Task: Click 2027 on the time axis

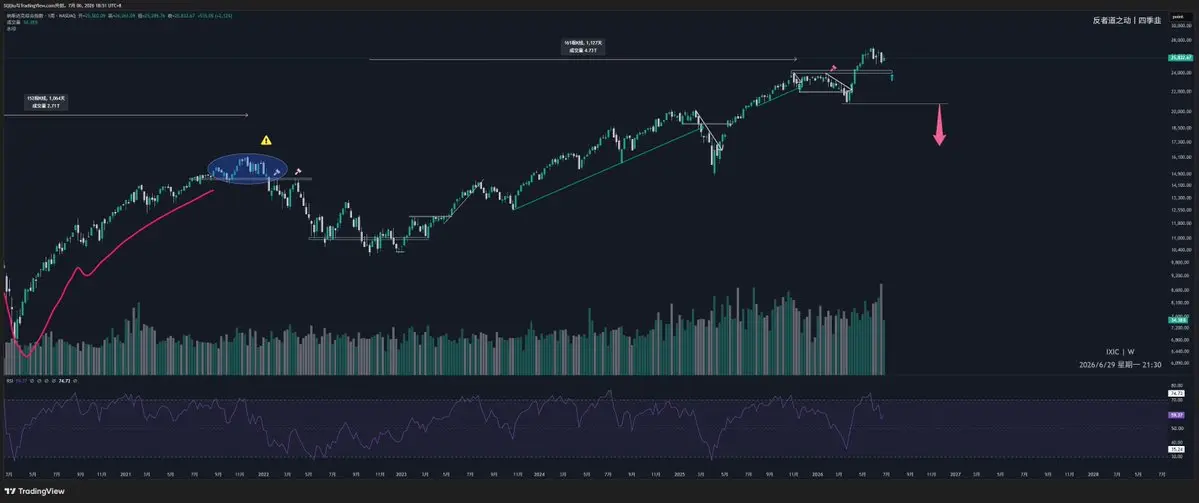Action: tap(955, 474)
